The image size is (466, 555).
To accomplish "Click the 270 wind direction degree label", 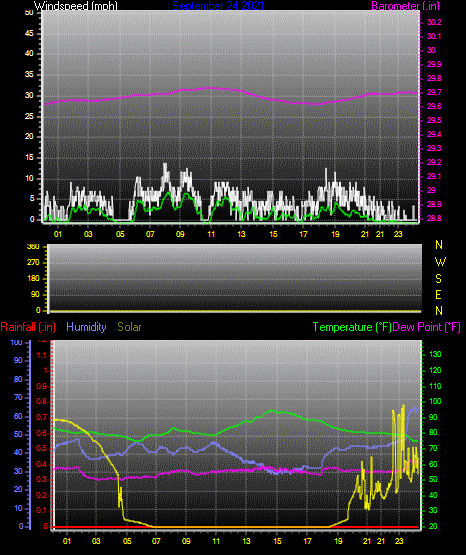I will (x=33, y=263).
